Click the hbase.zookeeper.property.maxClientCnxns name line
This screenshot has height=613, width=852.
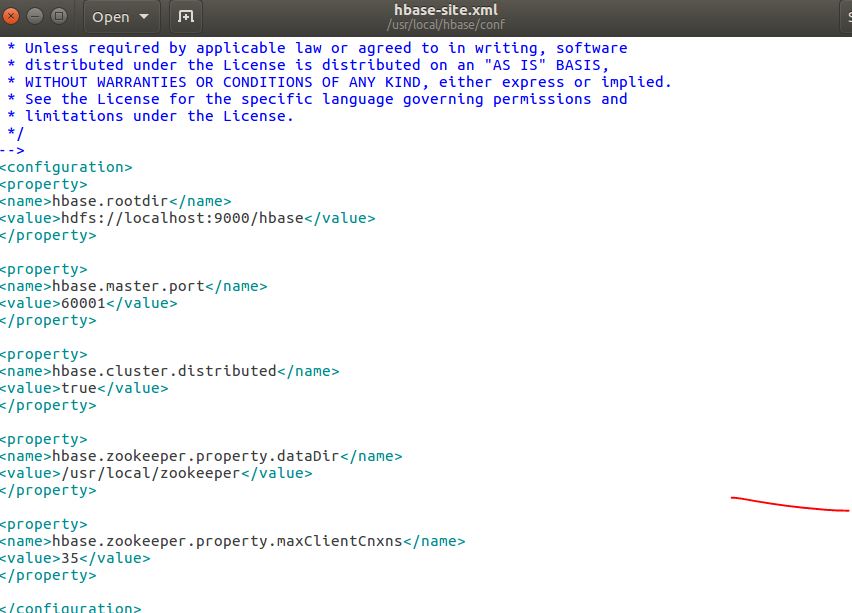tap(233, 541)
